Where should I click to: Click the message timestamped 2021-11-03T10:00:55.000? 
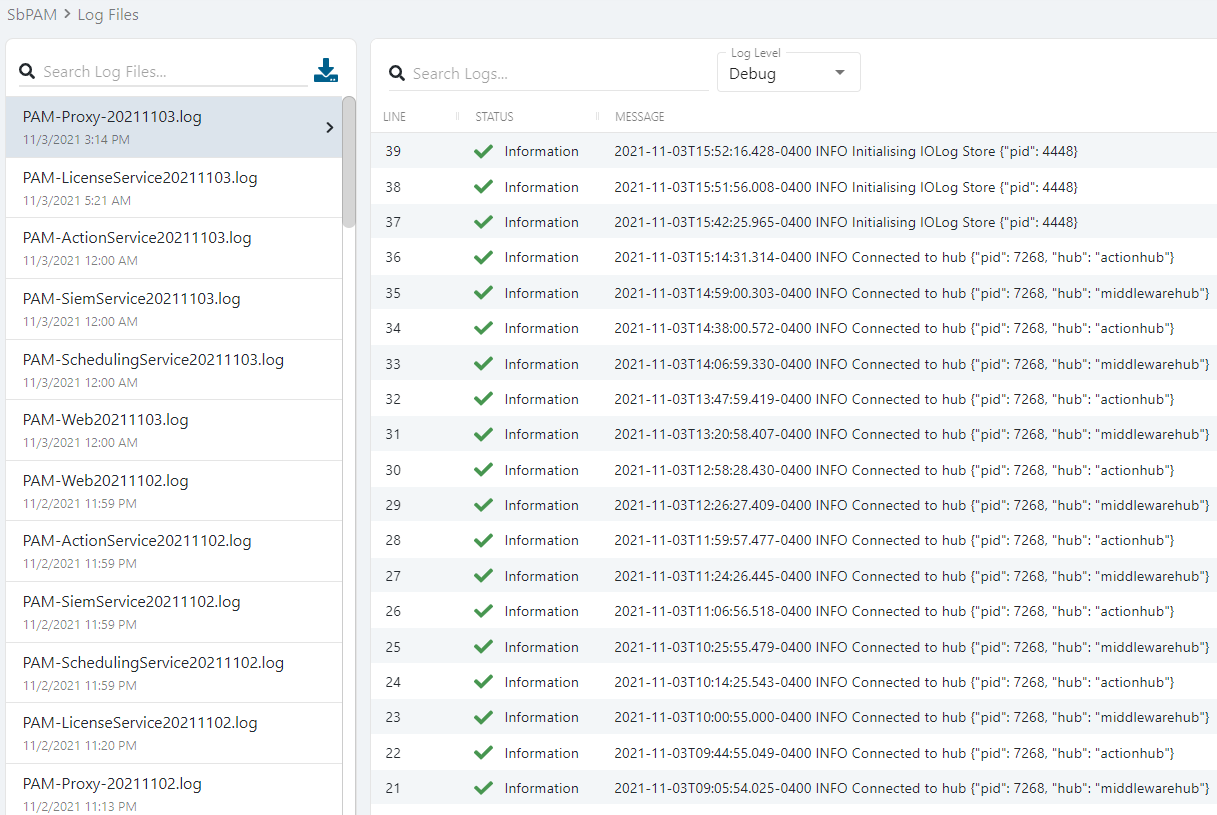tap(912, 717)
